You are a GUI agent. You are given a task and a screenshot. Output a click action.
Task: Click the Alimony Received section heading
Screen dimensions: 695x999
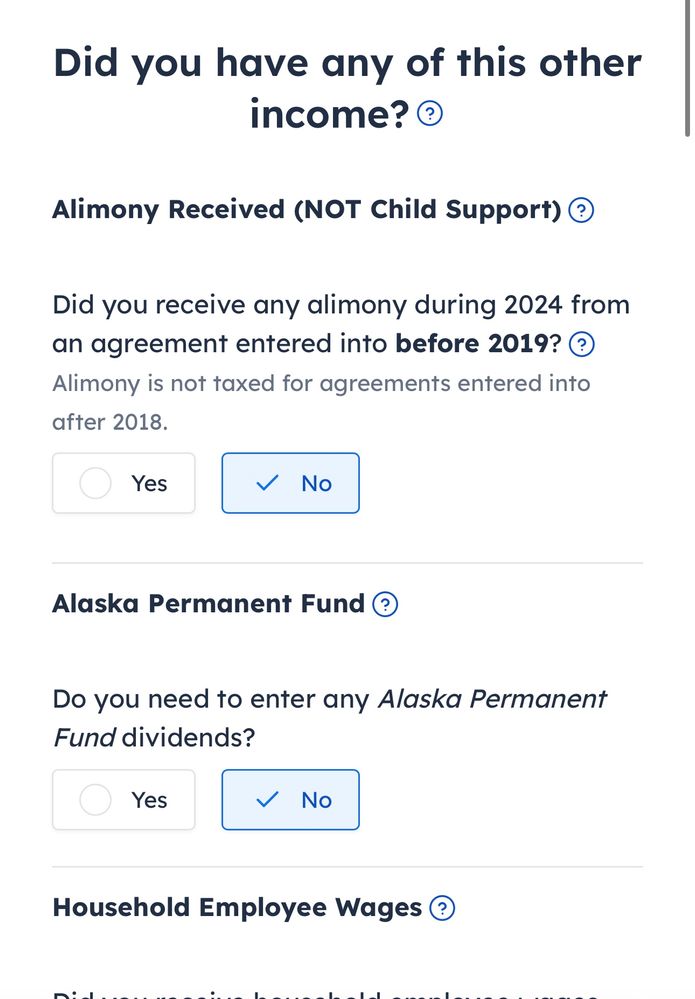[307, 210]
